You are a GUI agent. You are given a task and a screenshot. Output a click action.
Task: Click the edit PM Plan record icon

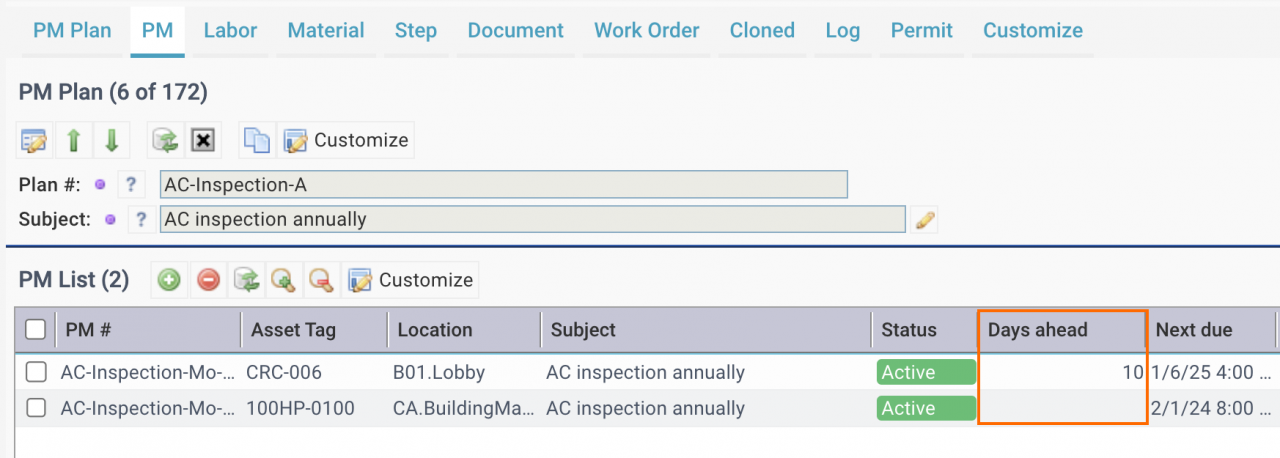35,140
